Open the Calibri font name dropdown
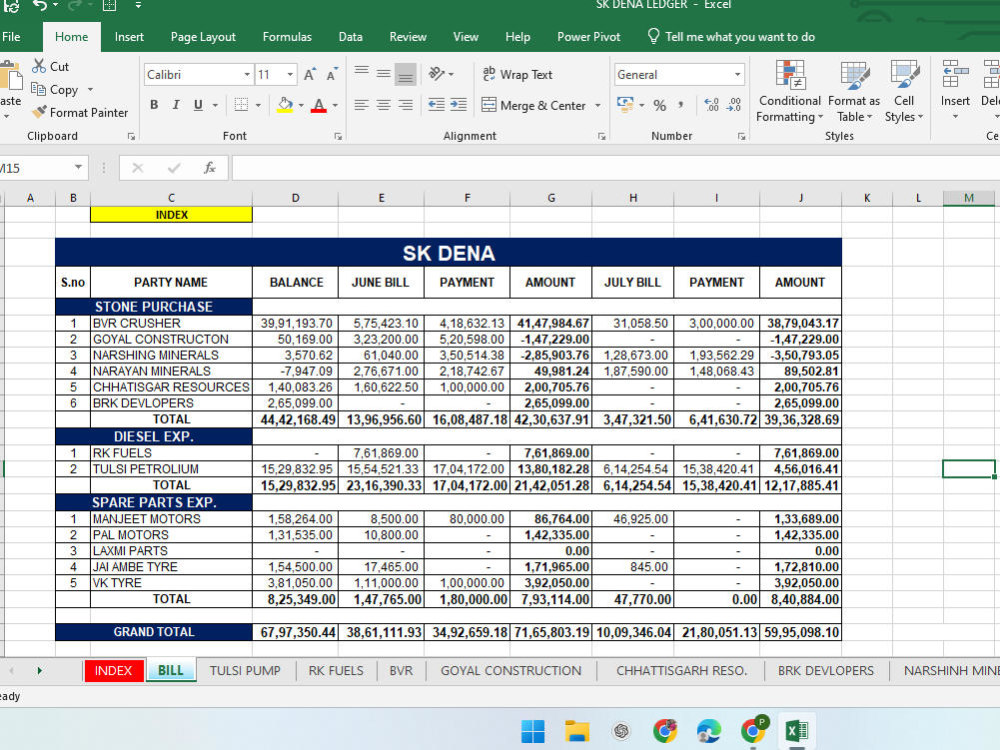 pyautogui.click(x=247, y=75)
